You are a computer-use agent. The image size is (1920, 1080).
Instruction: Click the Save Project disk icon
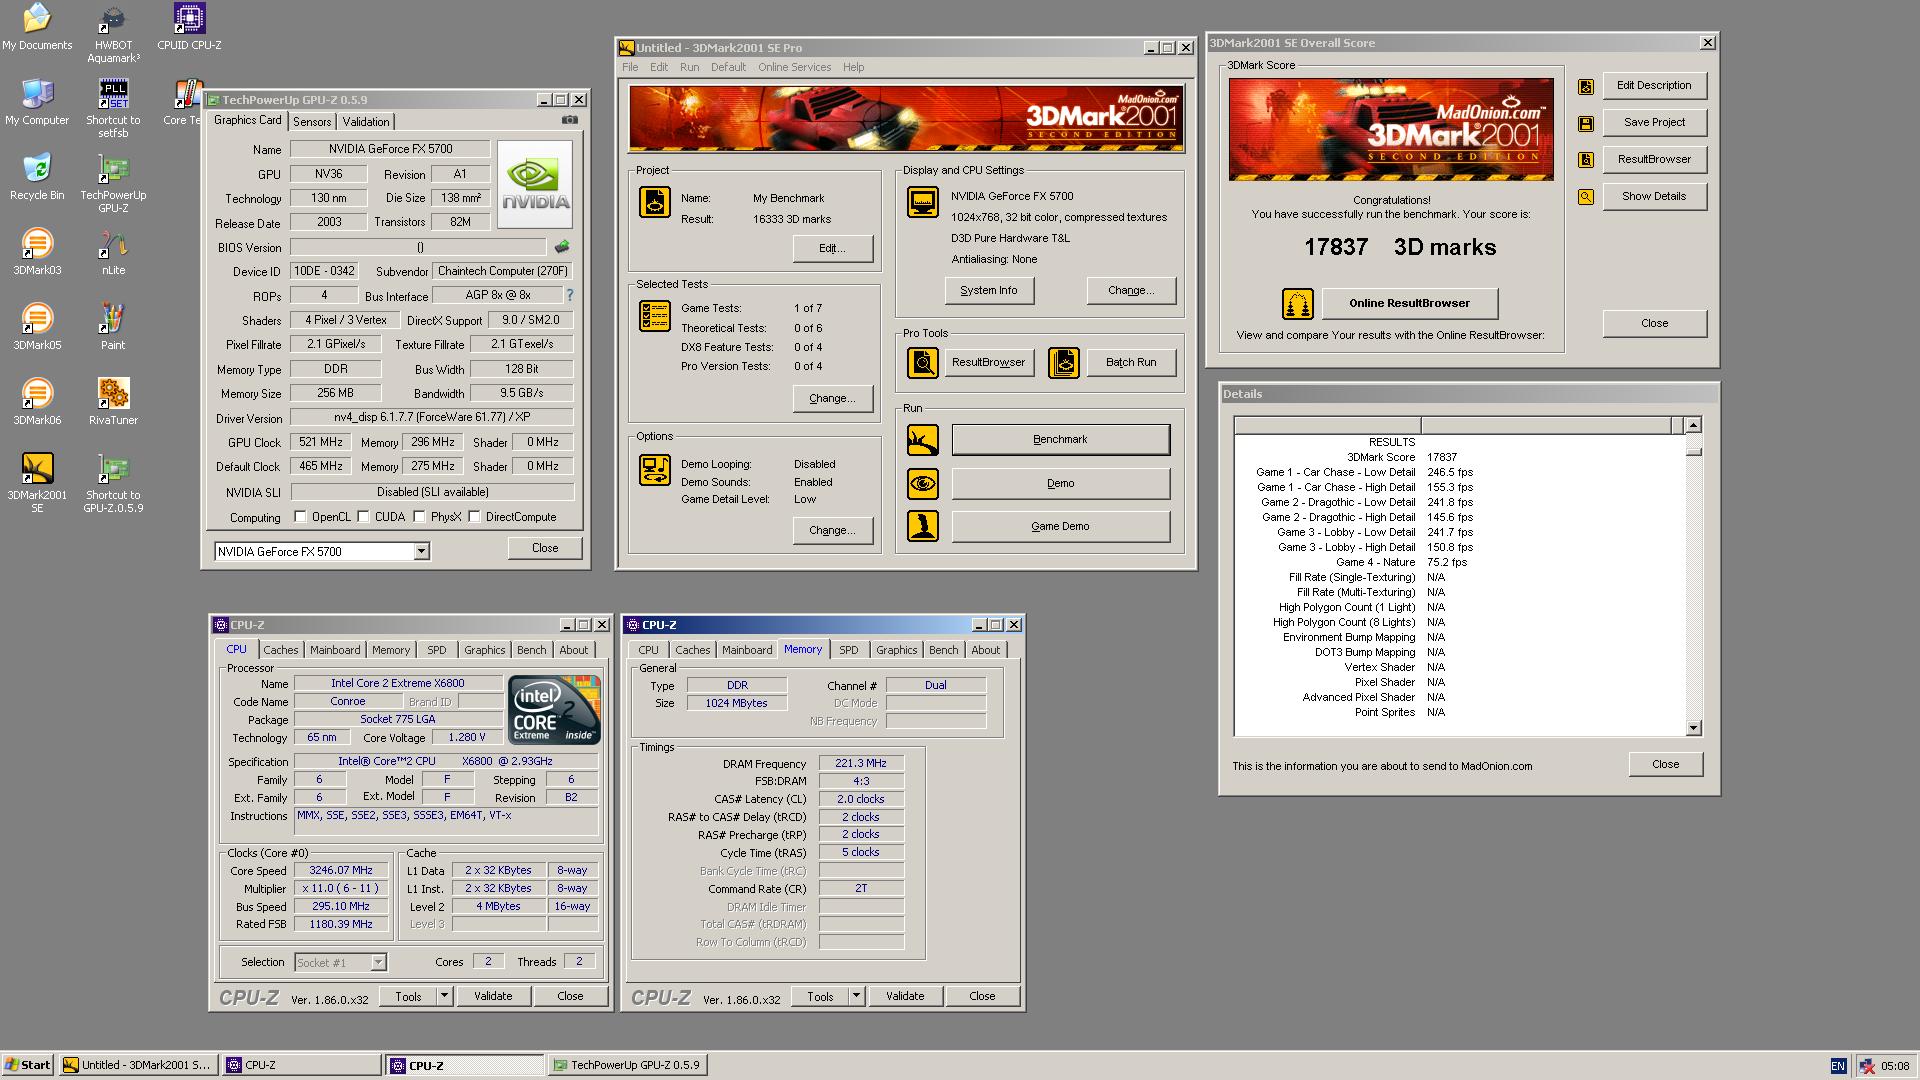(1586, 124)
